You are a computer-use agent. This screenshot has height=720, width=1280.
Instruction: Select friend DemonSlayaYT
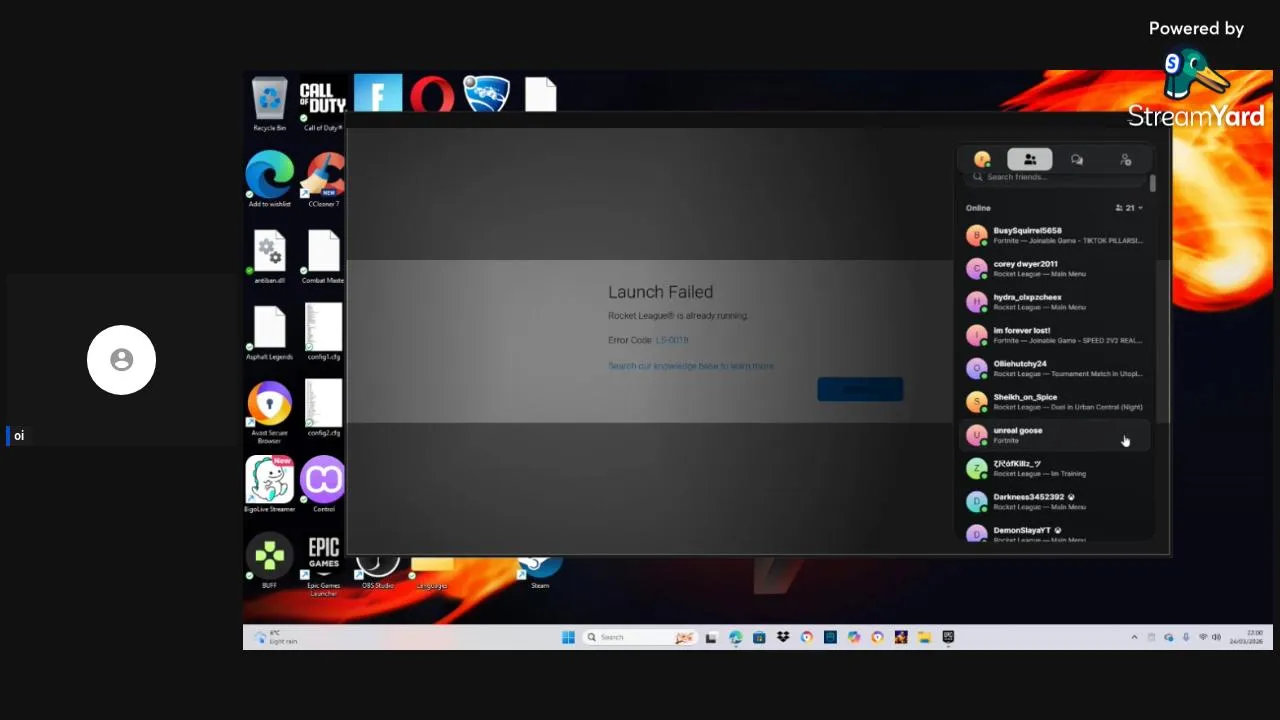pos(1055,534)
